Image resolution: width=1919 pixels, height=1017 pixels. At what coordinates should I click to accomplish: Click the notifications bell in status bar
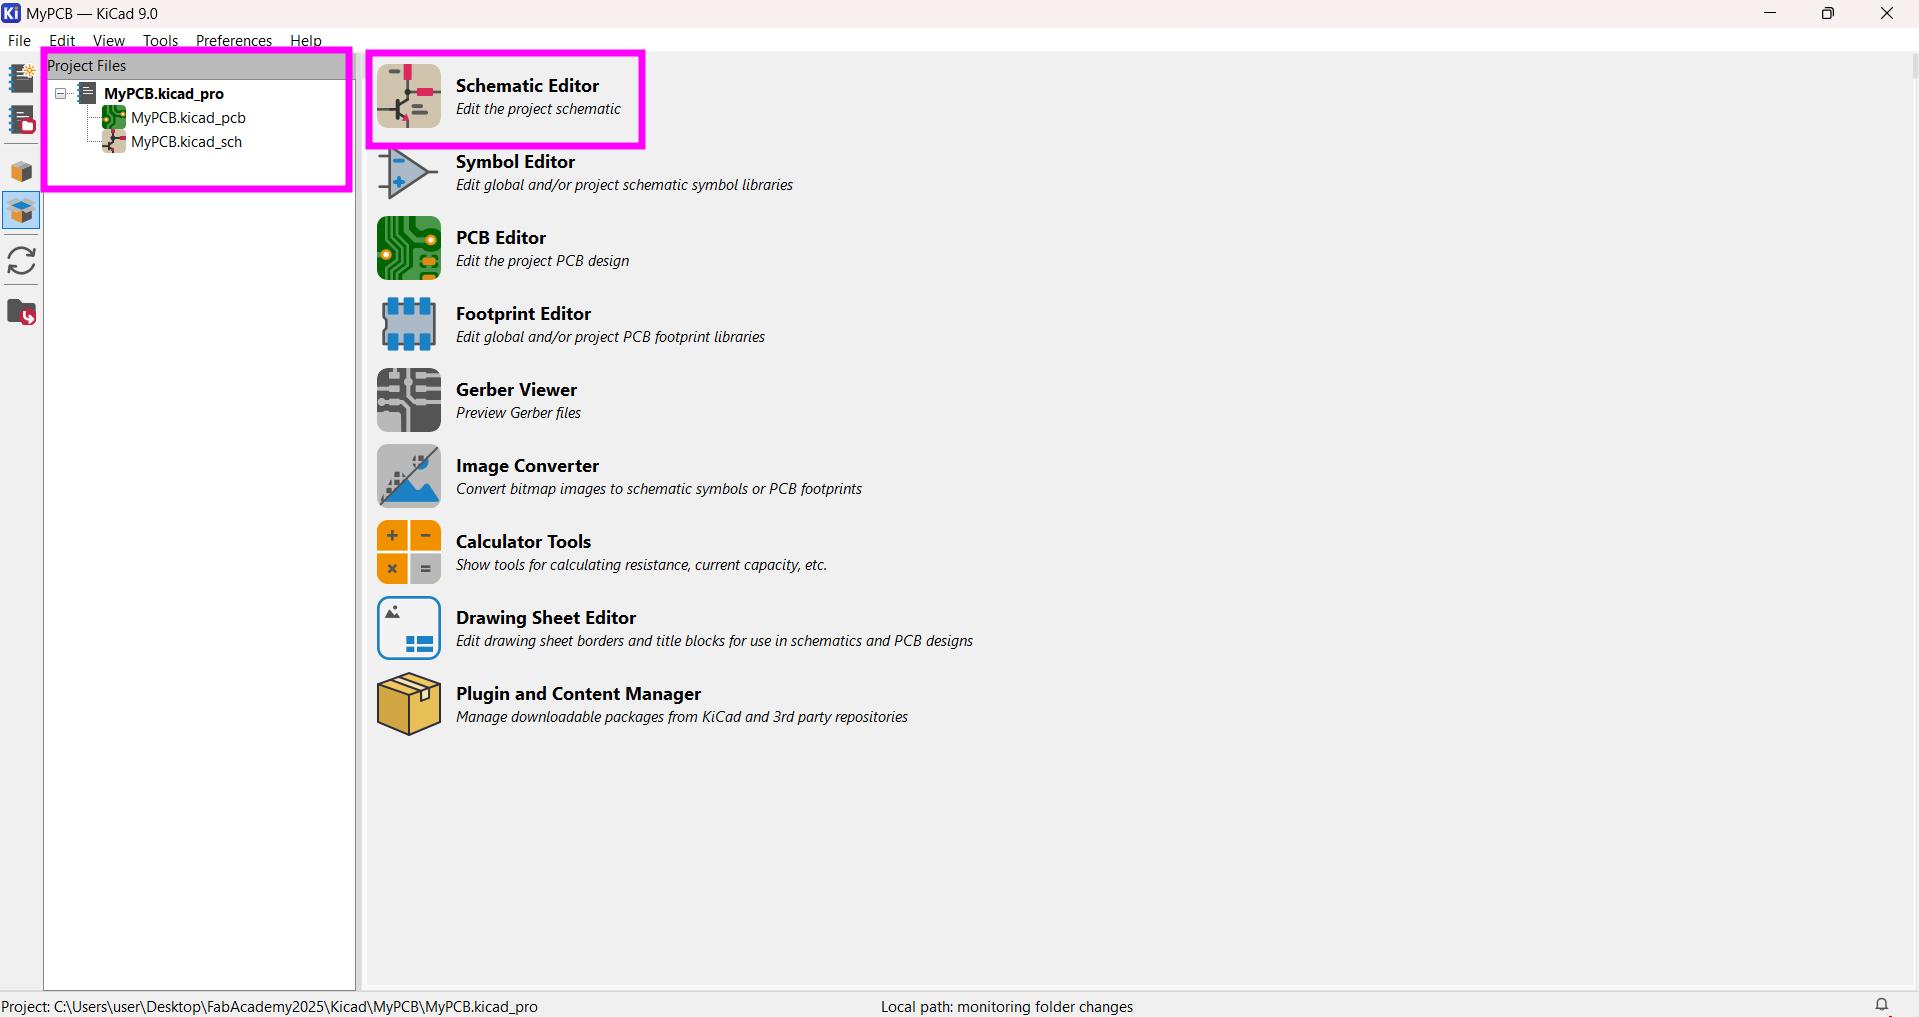pos(1882,1005)
